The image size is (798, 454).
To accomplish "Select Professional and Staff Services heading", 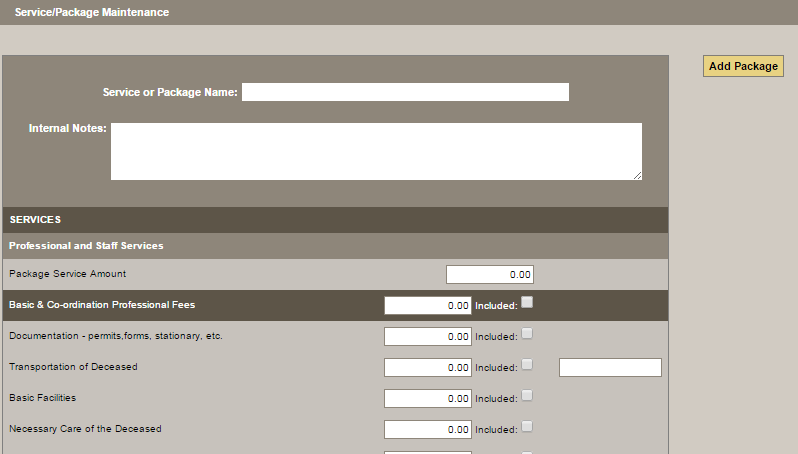I will pyautogui.click(x=86, y=246).
